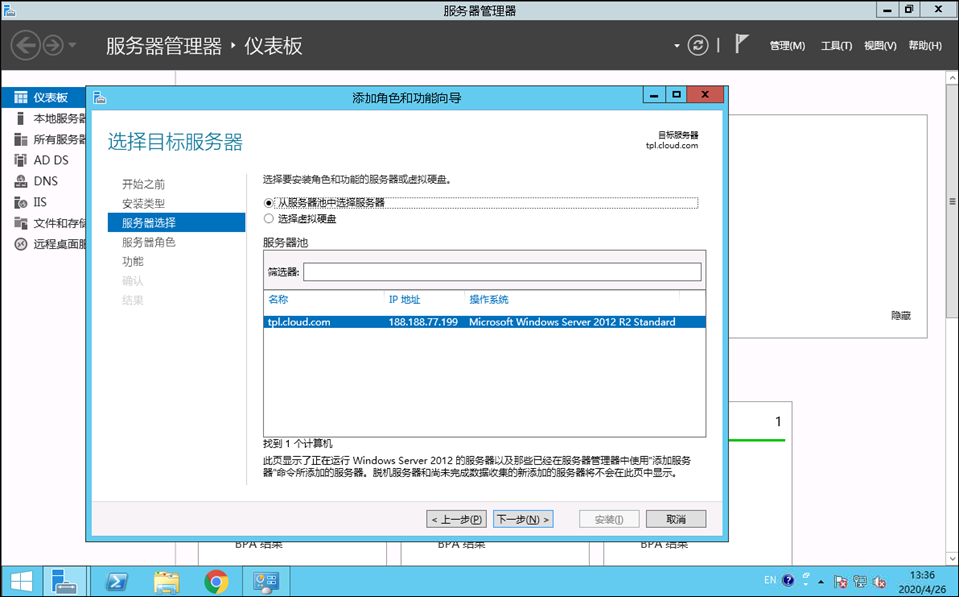This screenshot has width=960, height=597.
Task: Click the Windows Start button
Action: click(21, 581)
